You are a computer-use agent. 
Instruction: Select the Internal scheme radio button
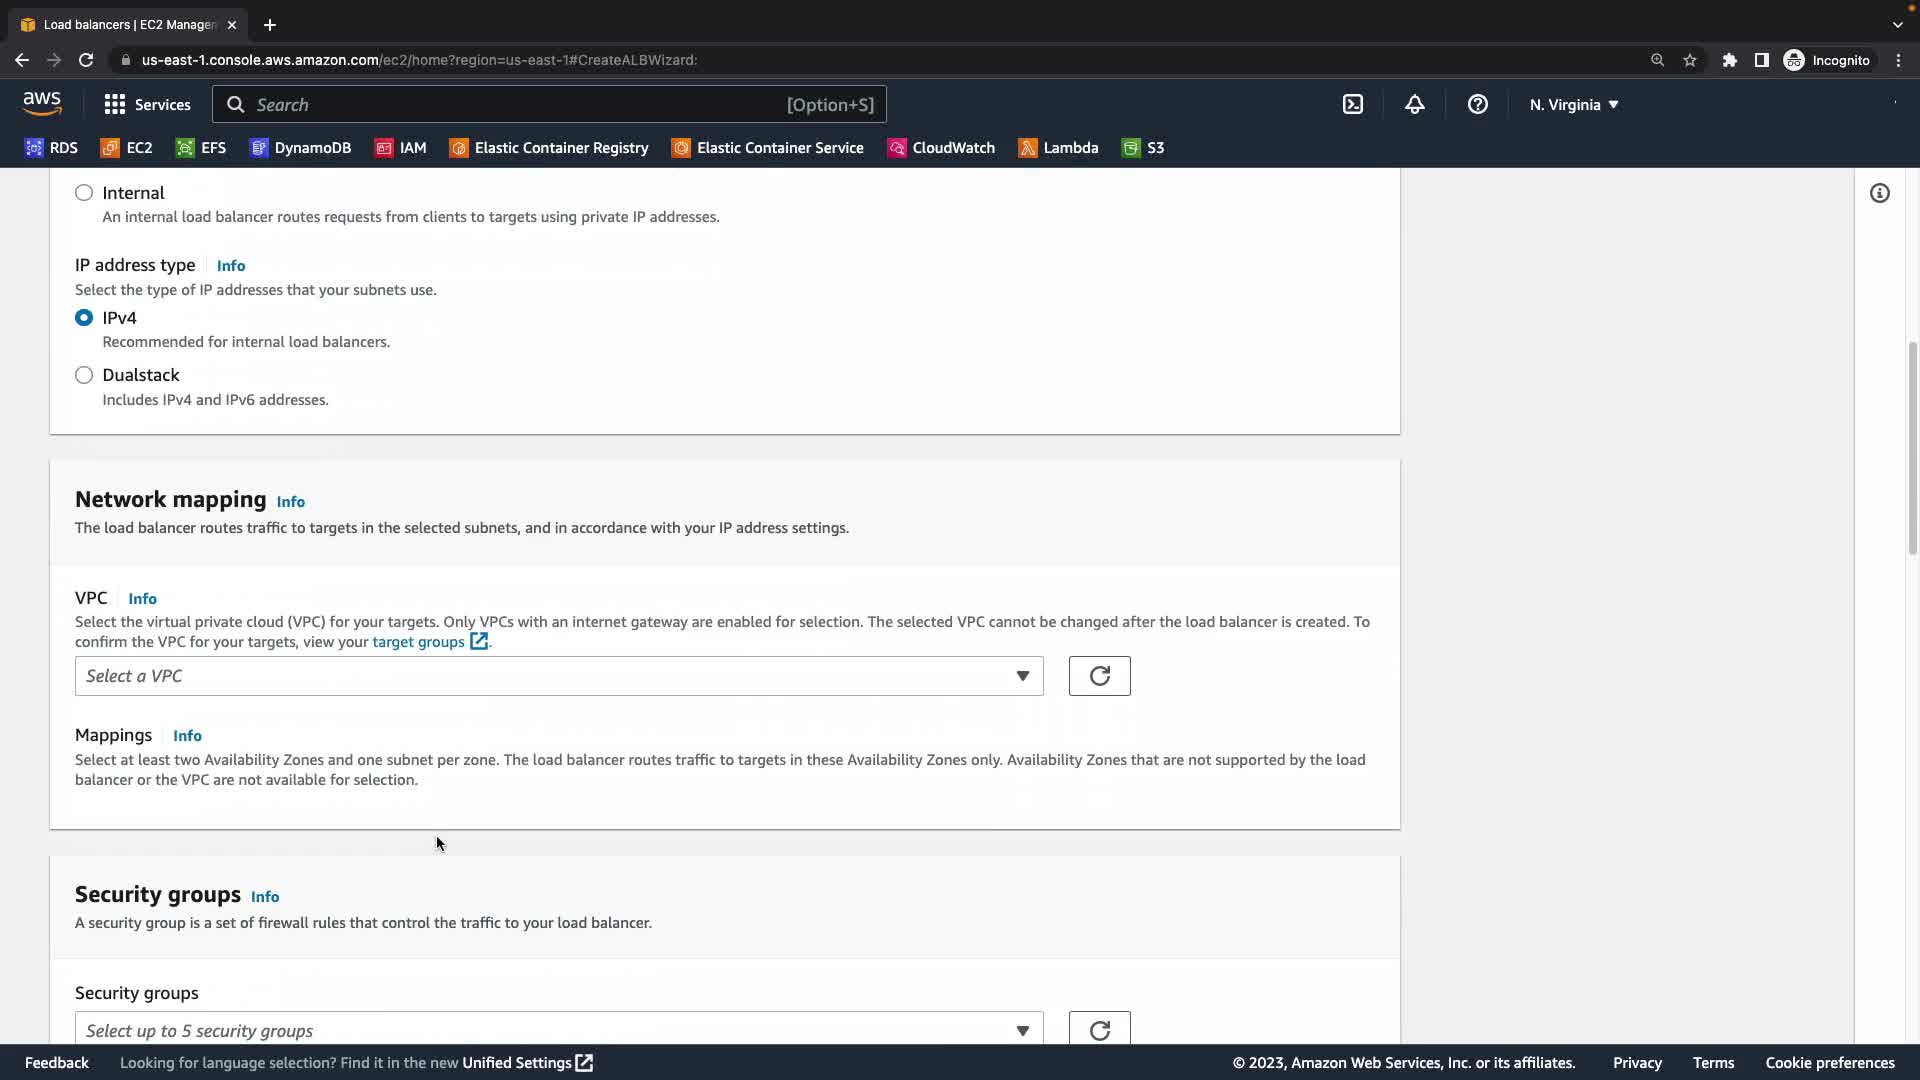(84, 193)
